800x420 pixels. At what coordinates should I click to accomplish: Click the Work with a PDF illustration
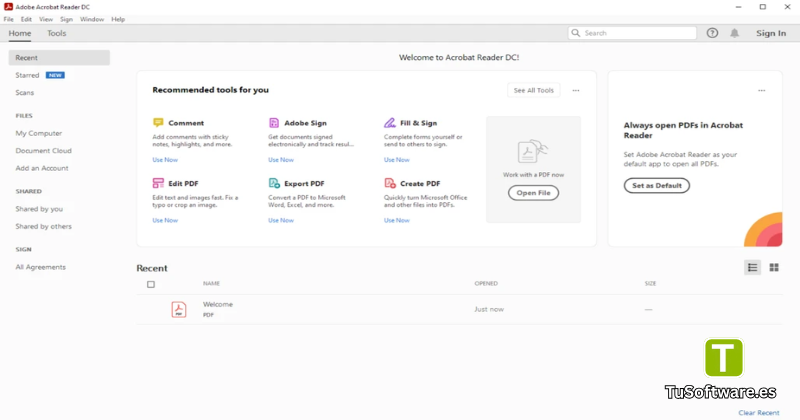pyautogui.click(x=533, y=152)
